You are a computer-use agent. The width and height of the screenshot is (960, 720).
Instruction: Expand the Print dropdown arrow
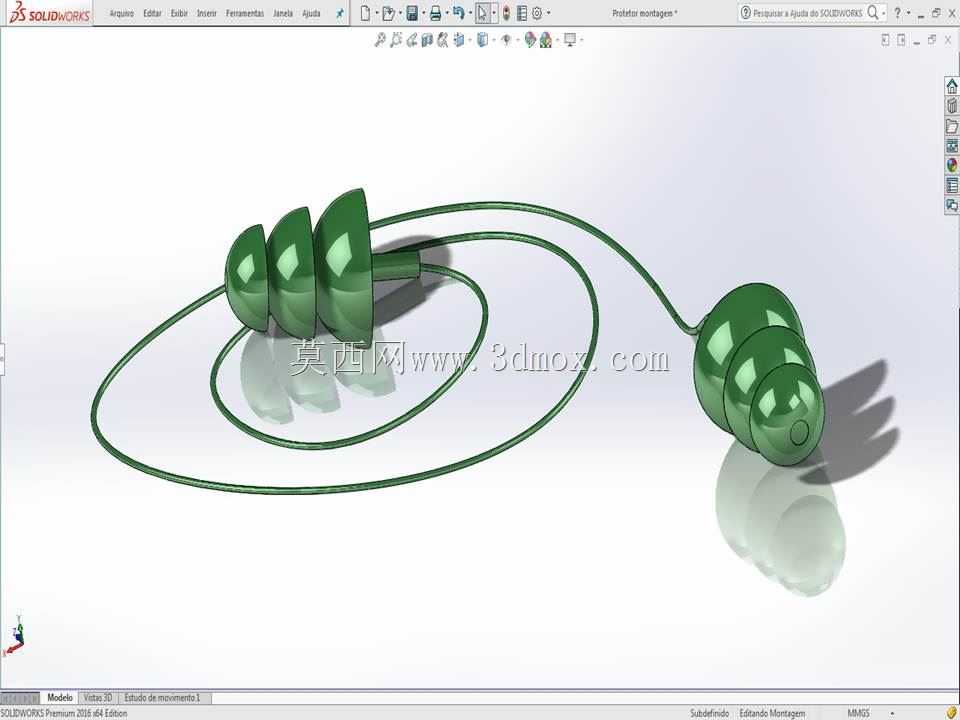[447, 13]
